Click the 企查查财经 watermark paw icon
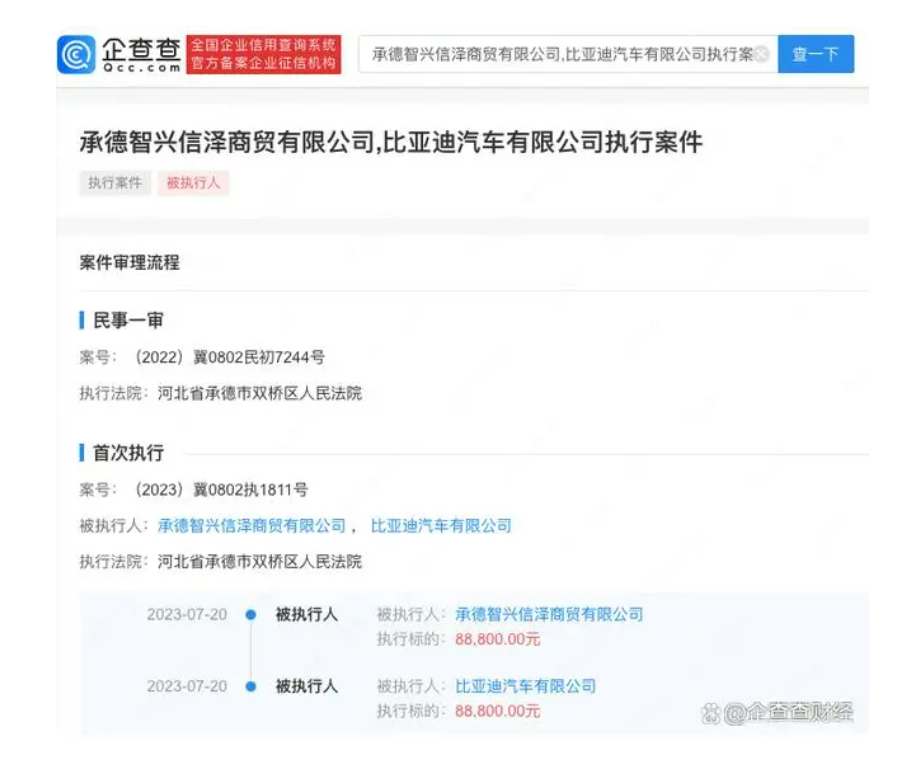Viewport: 907px width, 759px height. pos(710,712)
